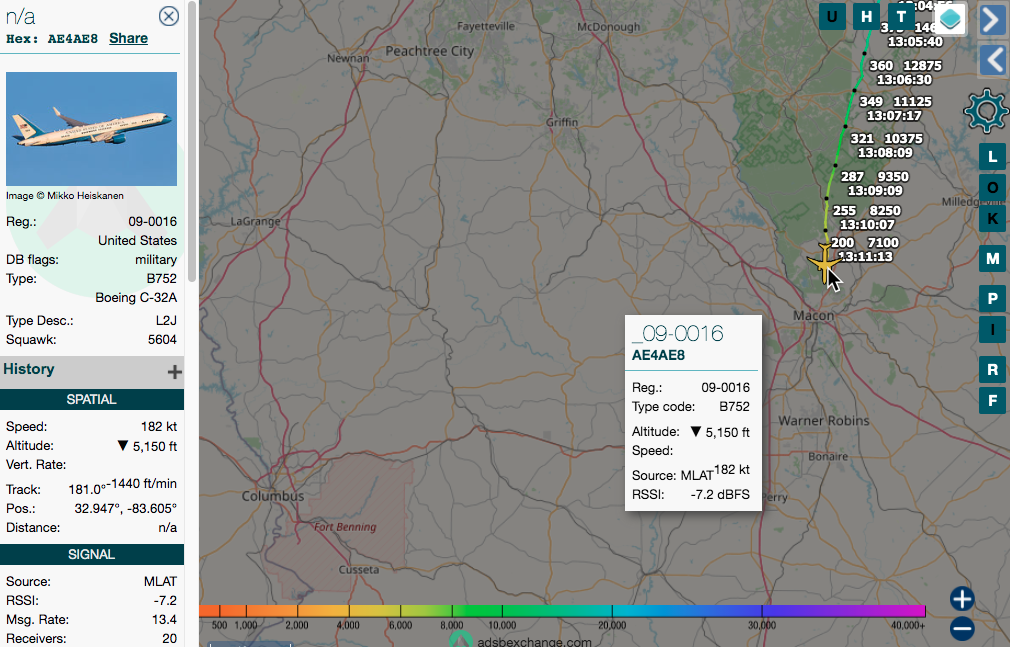Click the altitude color legend bar
1010x647 pixels.
562,610
